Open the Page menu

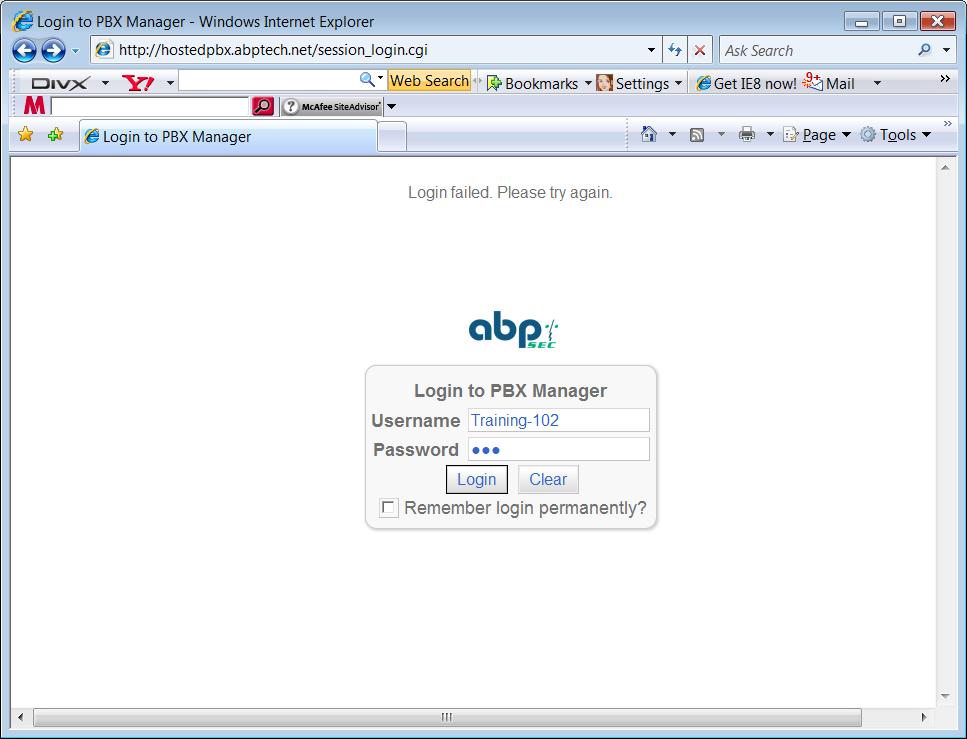[817, 134]
